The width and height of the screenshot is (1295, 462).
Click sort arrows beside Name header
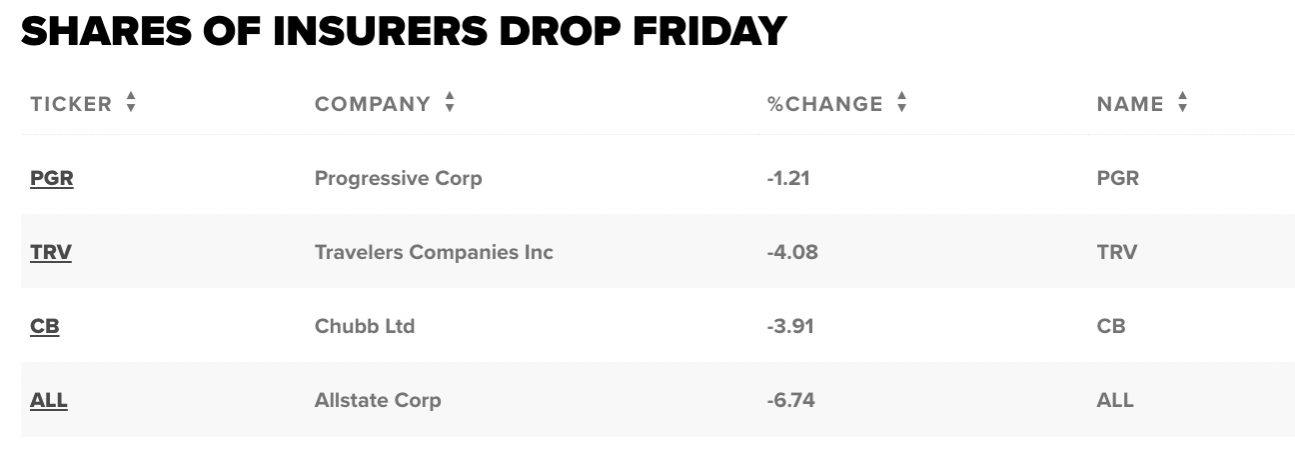[x=1183, y=103]
